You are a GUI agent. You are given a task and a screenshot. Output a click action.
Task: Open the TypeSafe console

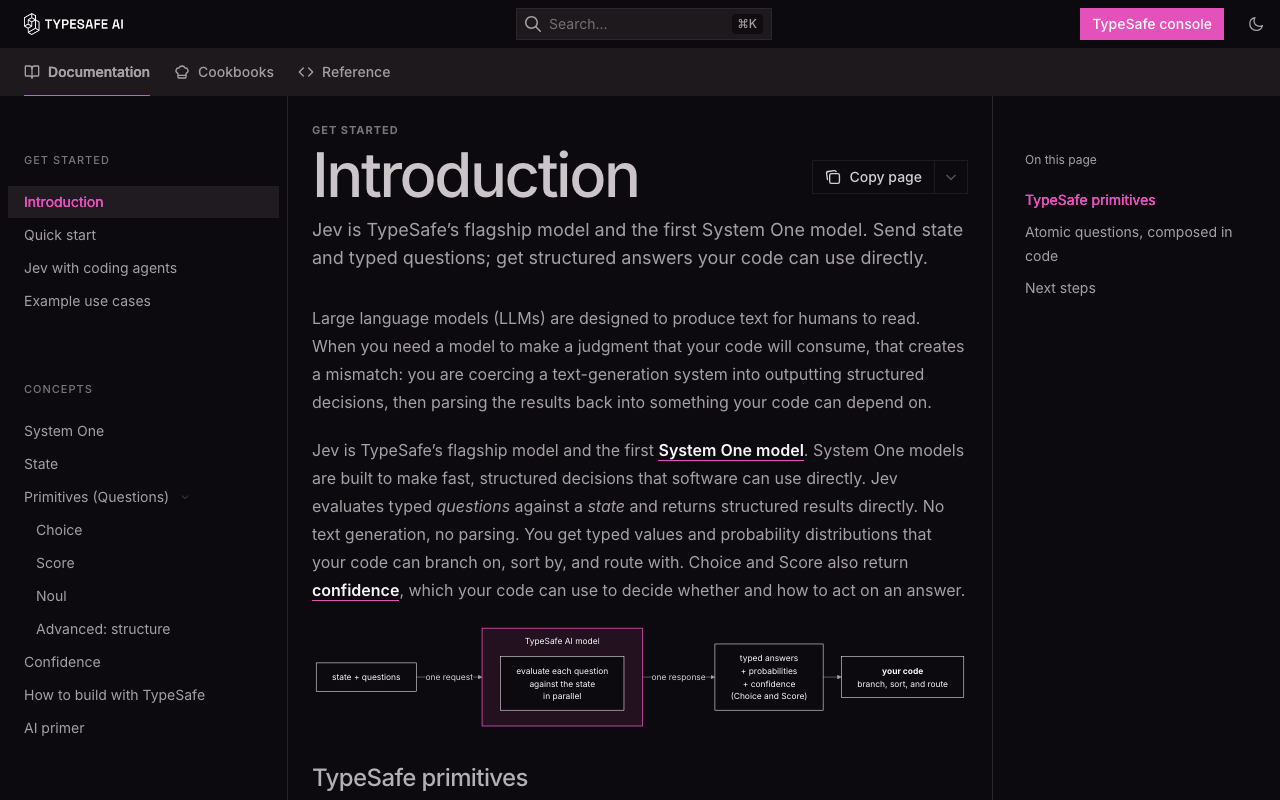pyautogui.click(x=1152, y=24)
